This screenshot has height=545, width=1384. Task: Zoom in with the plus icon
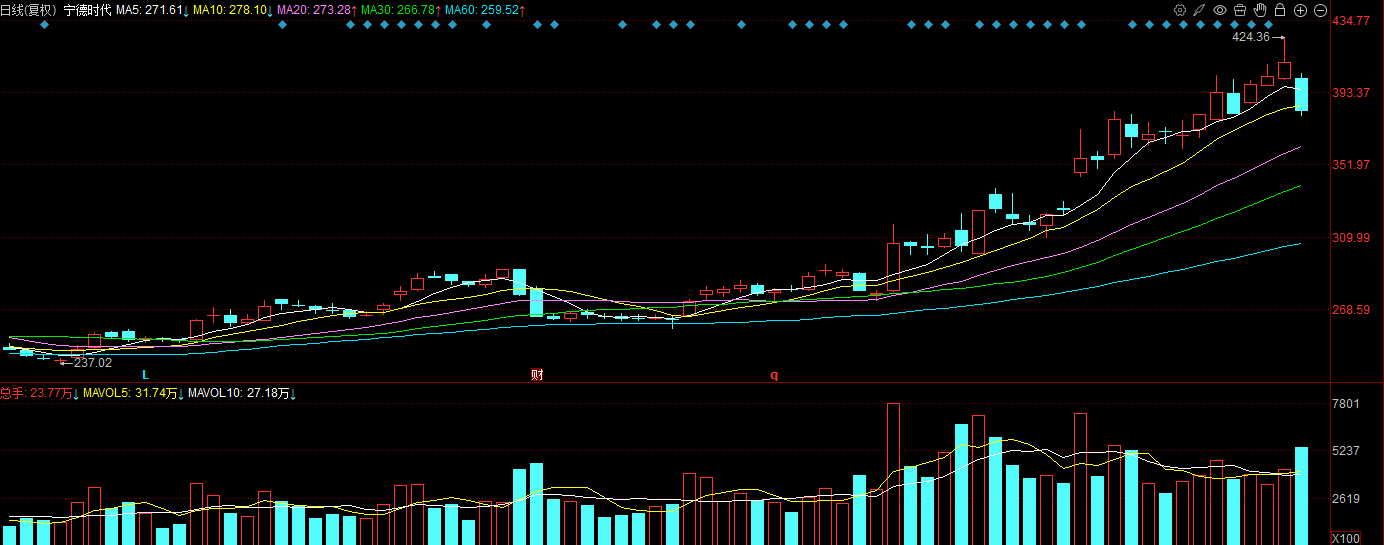coord(1301,10)
